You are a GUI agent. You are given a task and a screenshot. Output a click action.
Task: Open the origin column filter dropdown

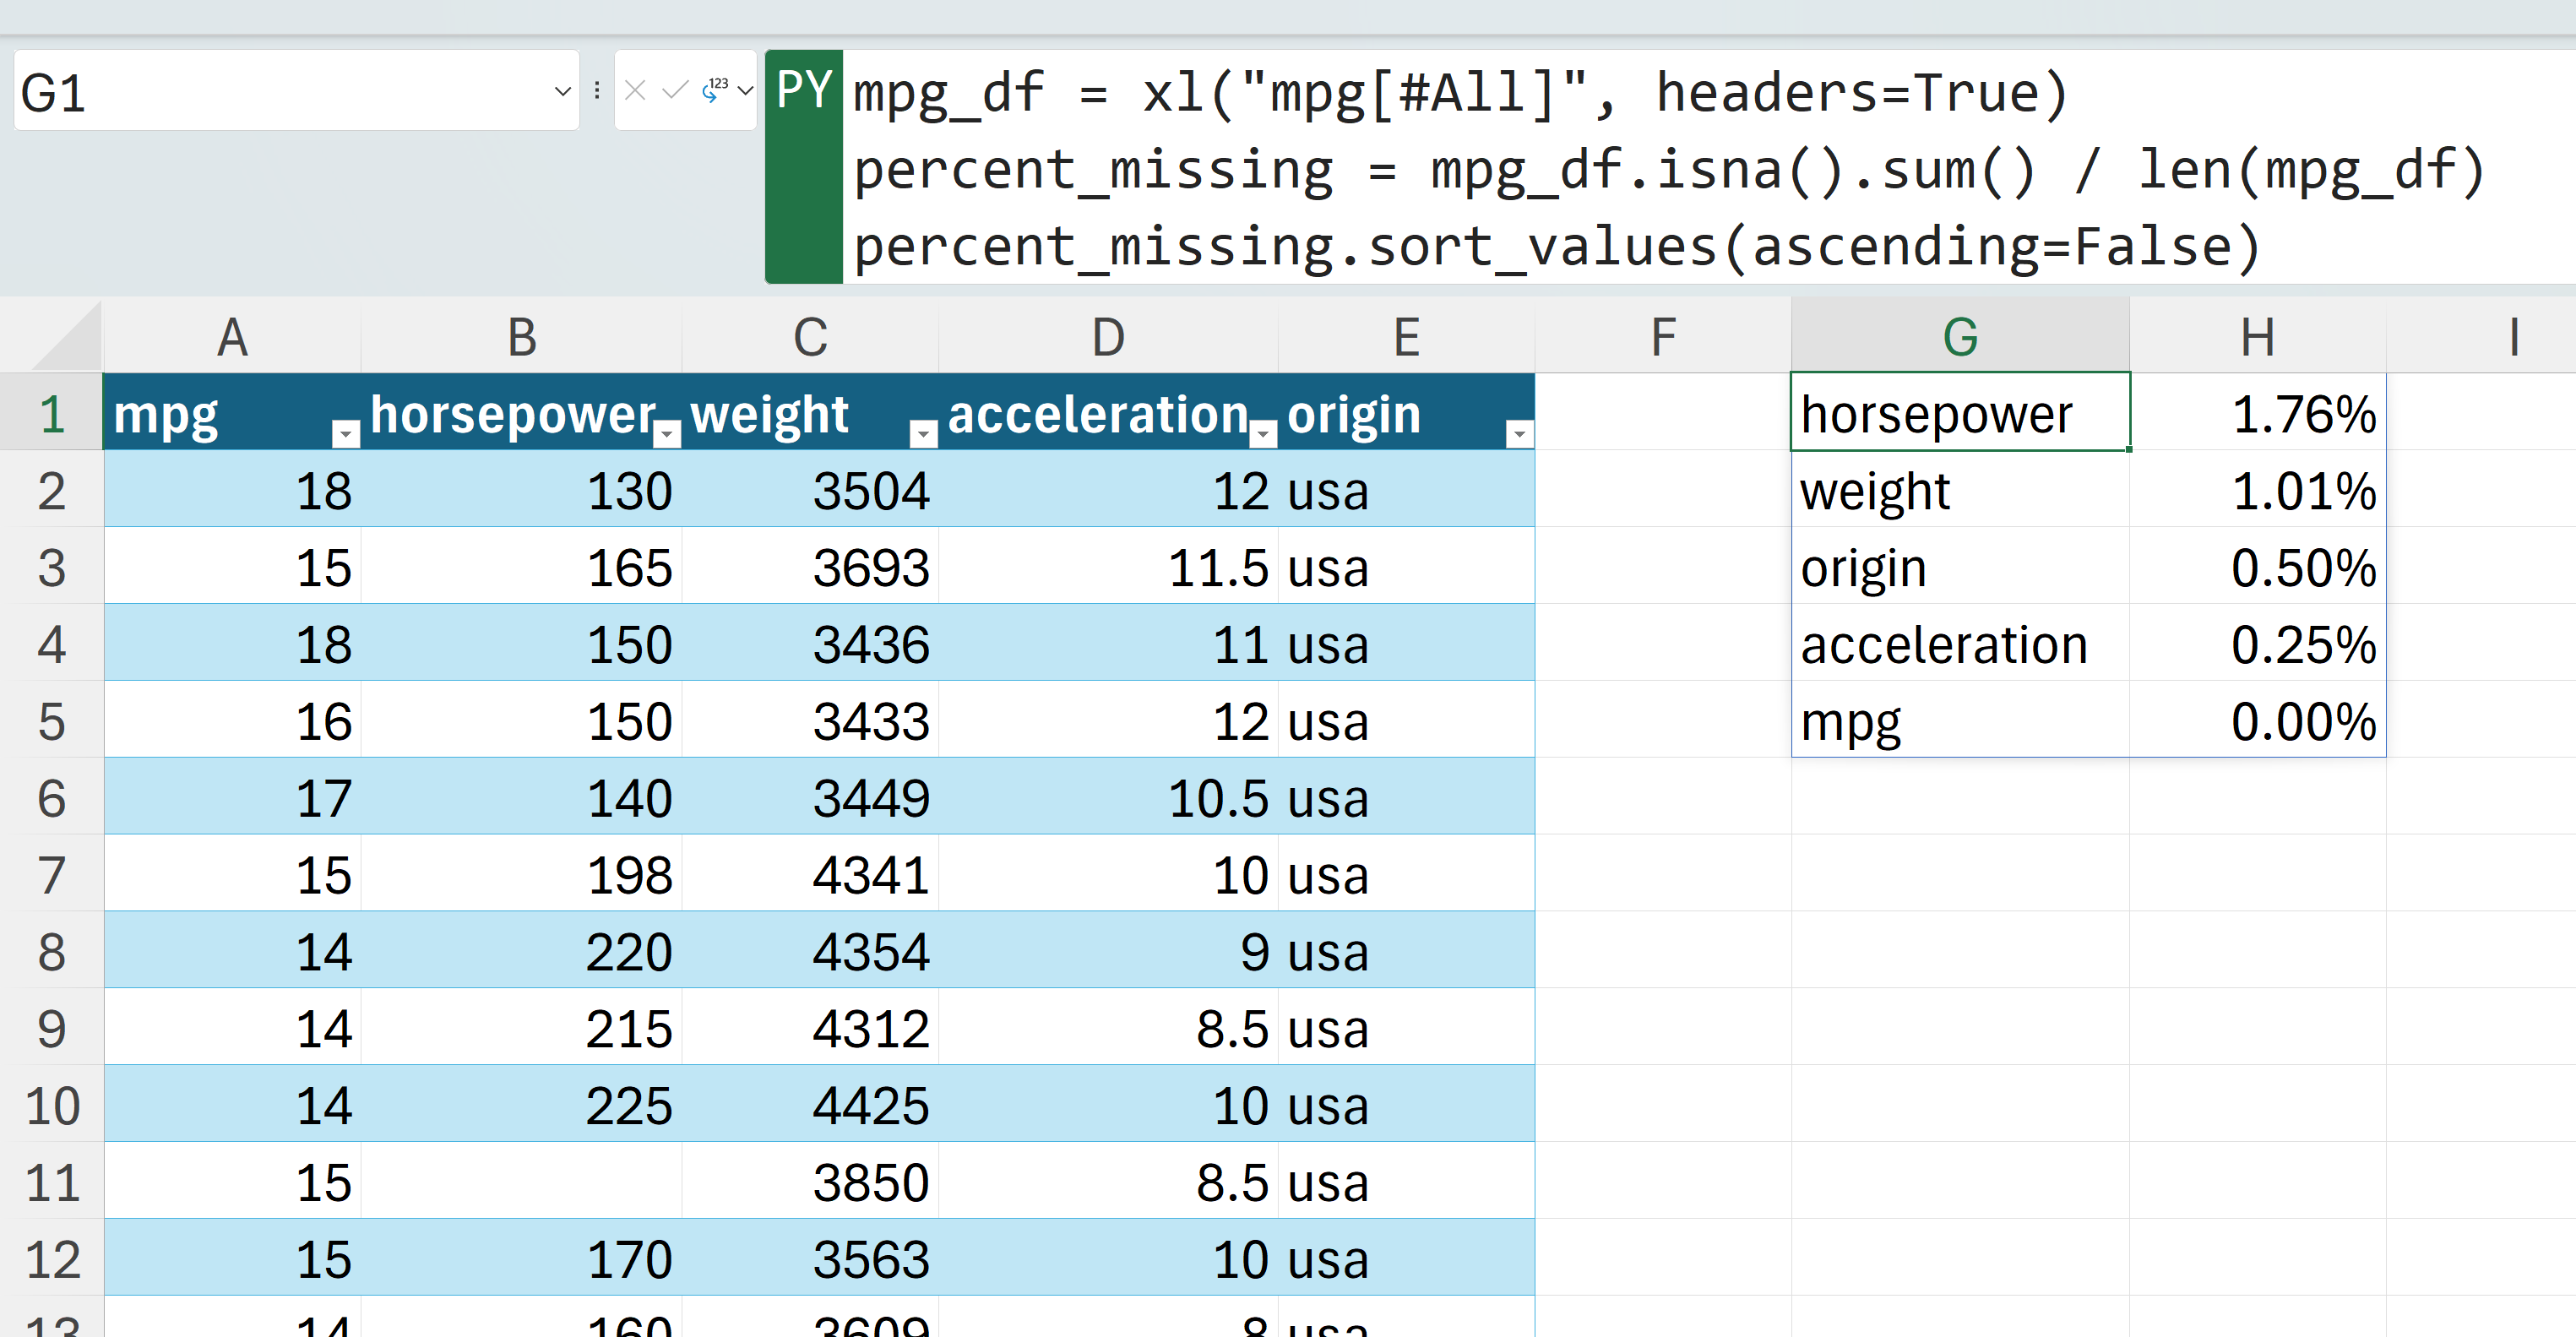[1518, 433]
